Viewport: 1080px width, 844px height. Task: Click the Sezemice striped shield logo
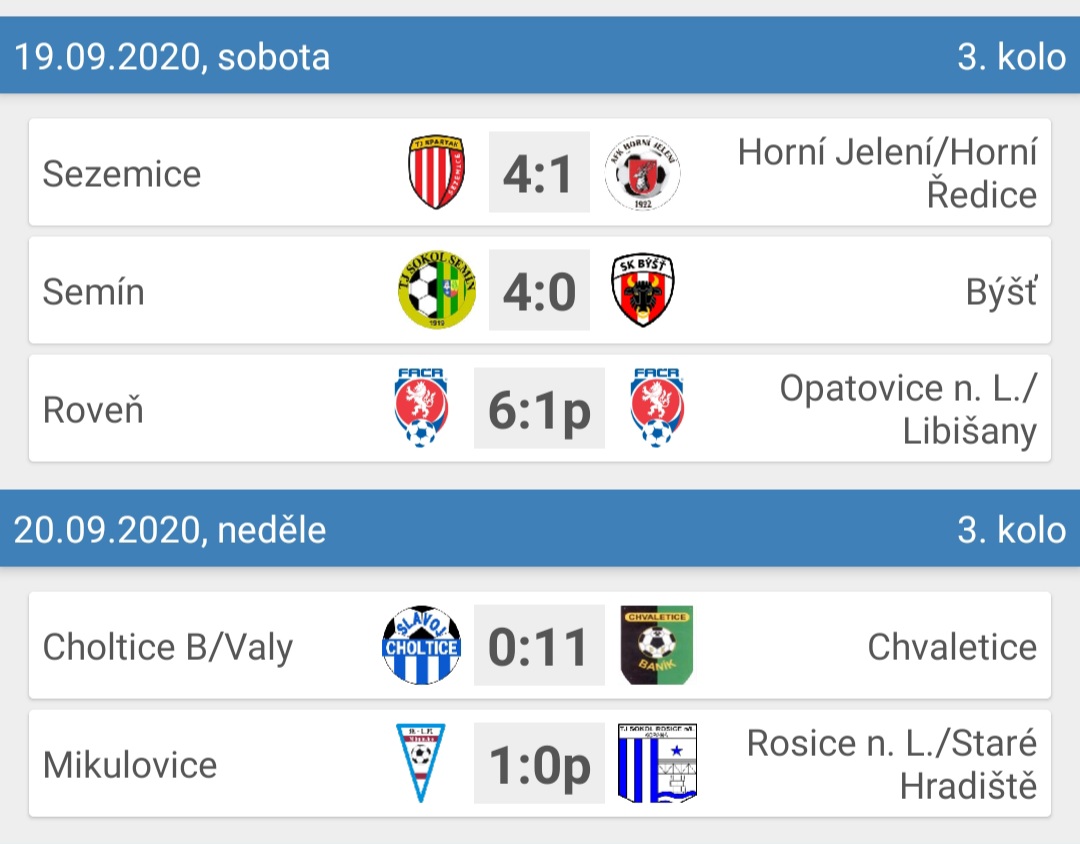tap(437, 172)
